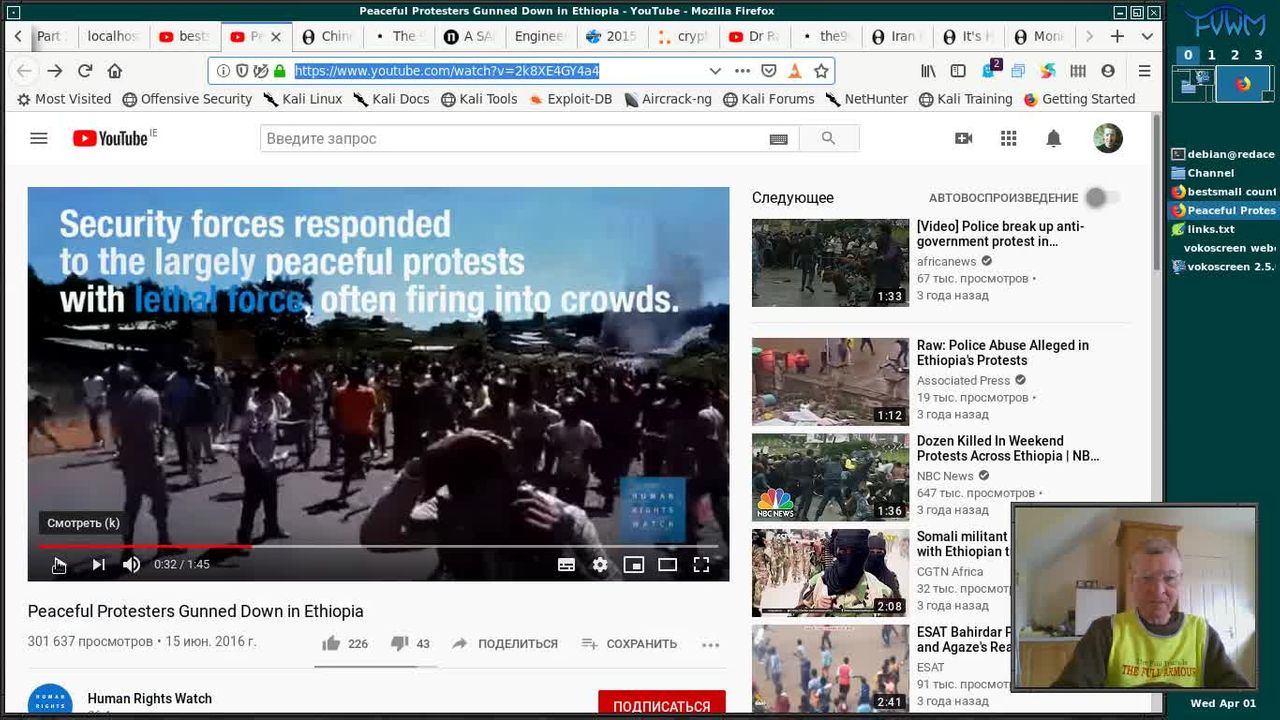Image resolution: width=1280 pixels, height=720 pixels.
Task: Click the red subscribe button
Action: coord(661,705)
